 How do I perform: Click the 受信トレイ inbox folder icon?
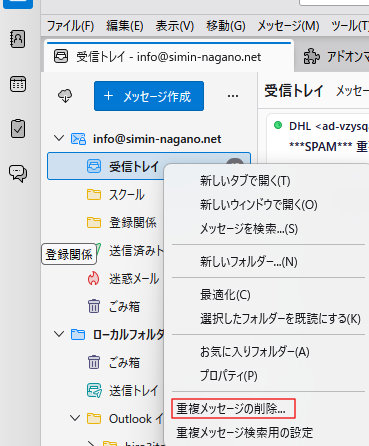(94, 166)
